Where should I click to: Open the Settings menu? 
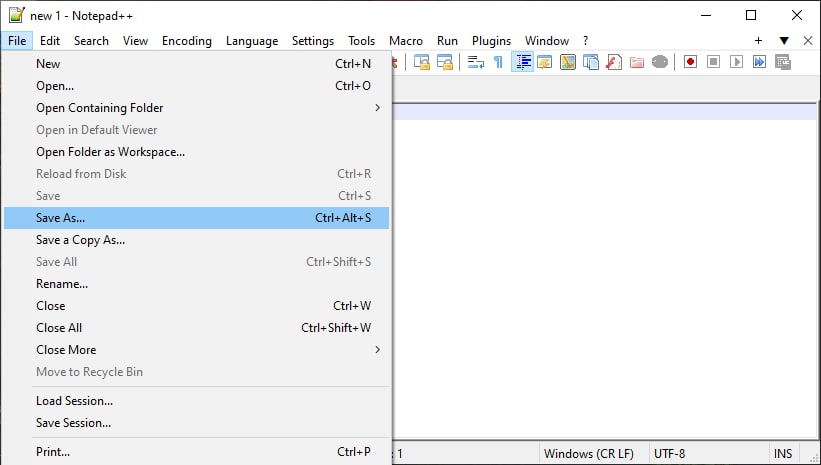(313, 41)
